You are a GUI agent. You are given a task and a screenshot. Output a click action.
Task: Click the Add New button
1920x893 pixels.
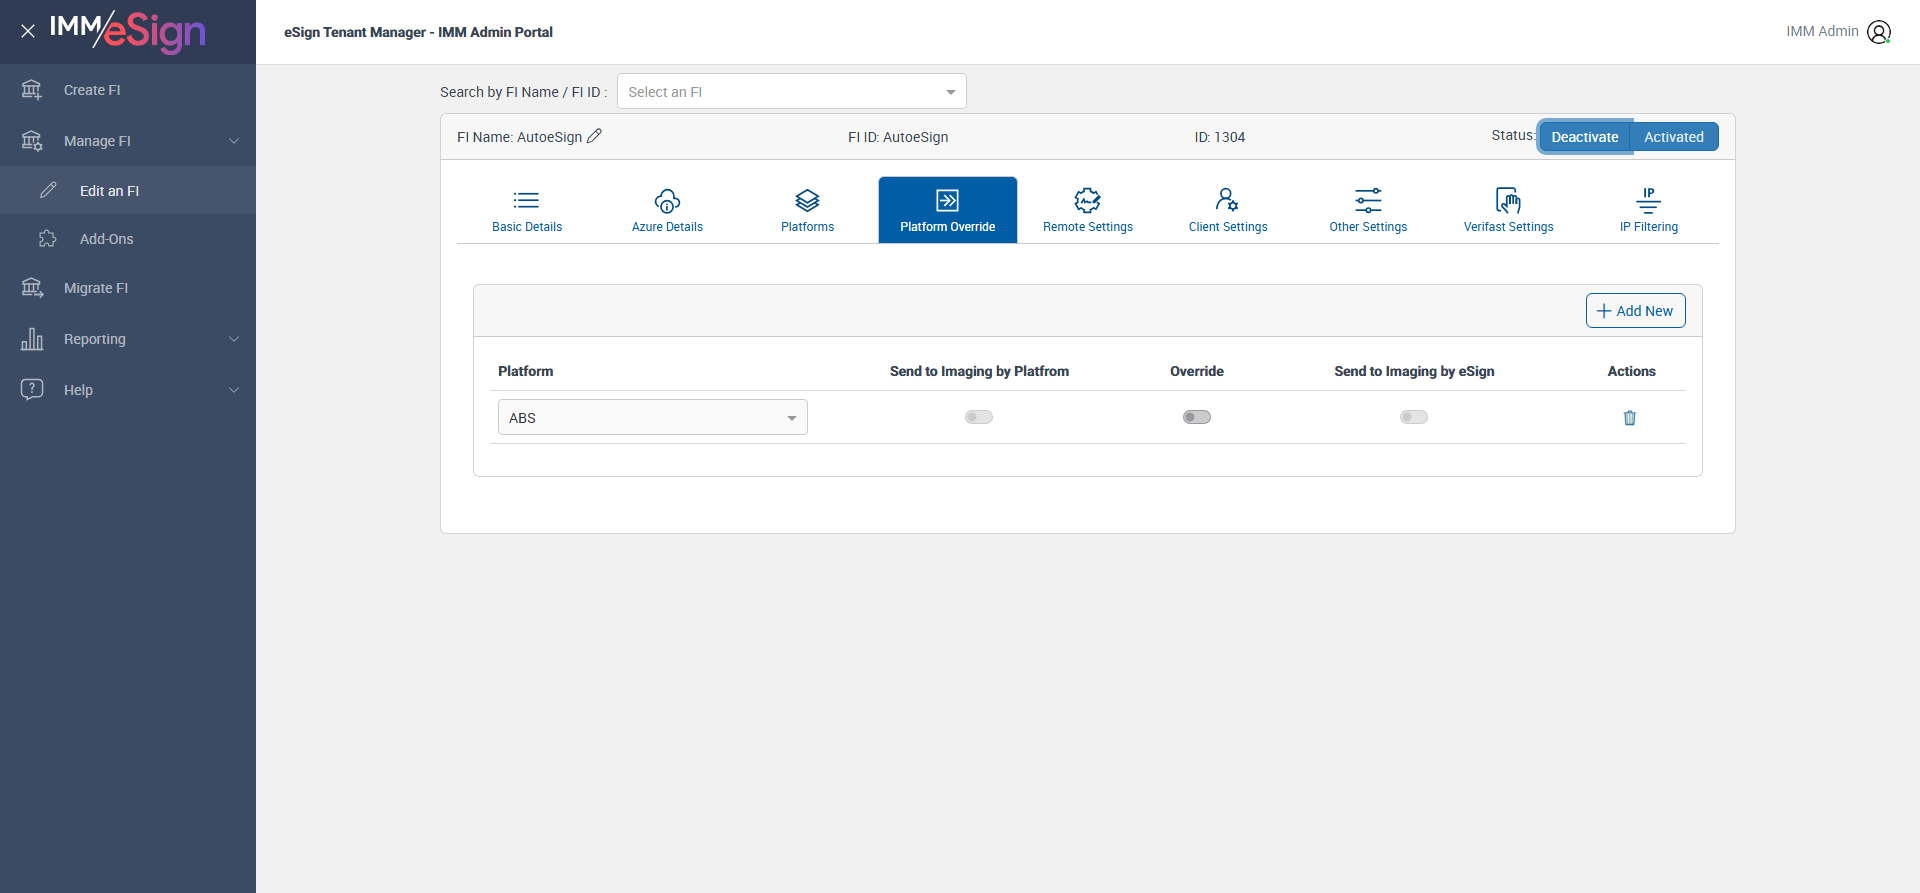[1635, 310]
